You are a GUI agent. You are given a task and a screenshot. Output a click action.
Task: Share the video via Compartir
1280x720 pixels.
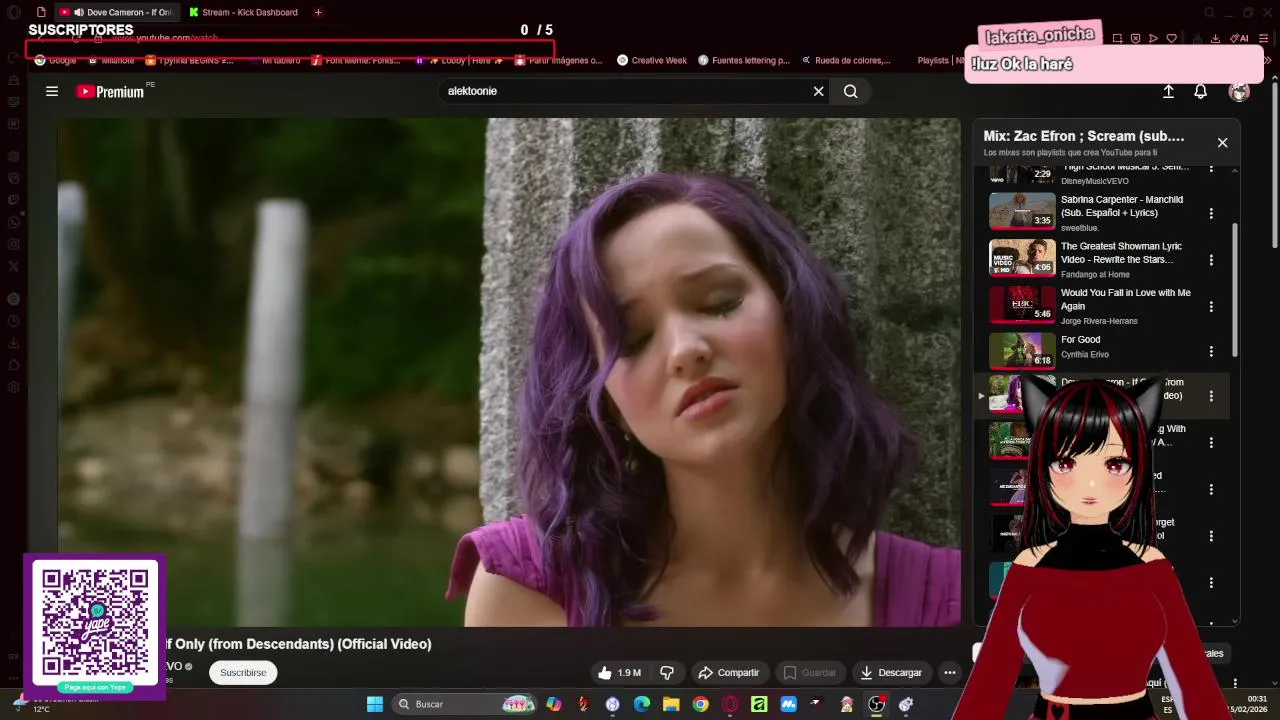[729, 673]
